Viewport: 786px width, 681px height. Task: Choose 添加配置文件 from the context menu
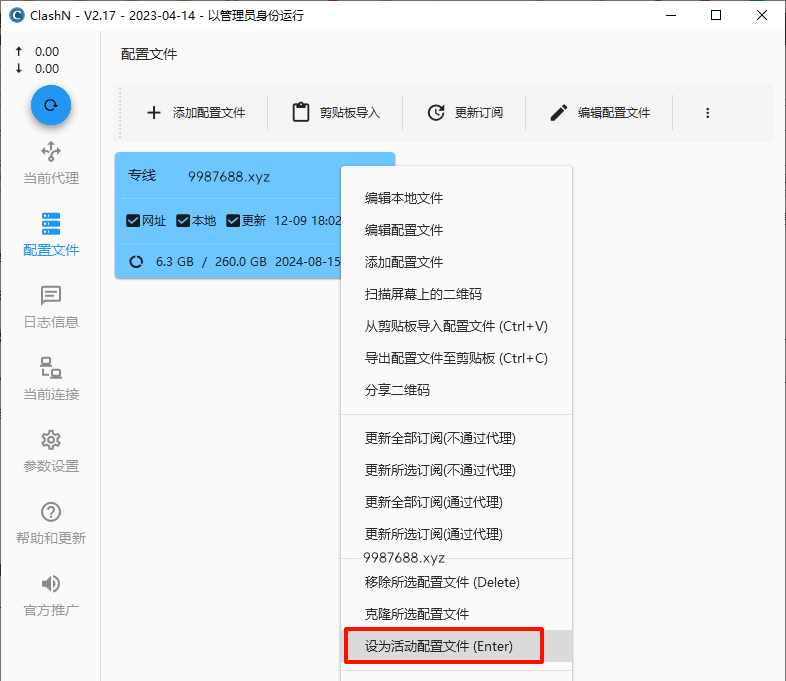pos(456,262)
